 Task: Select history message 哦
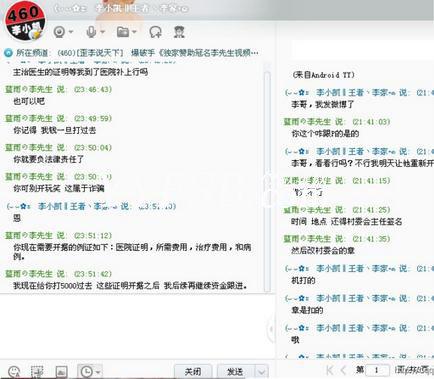(x=295, y=340)
